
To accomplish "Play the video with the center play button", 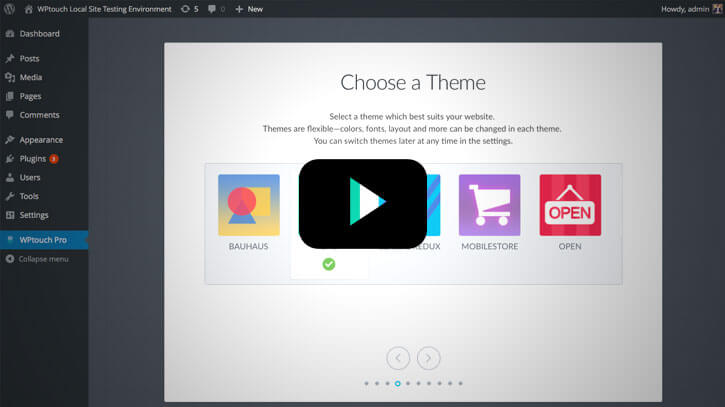I will pos(363,204).
